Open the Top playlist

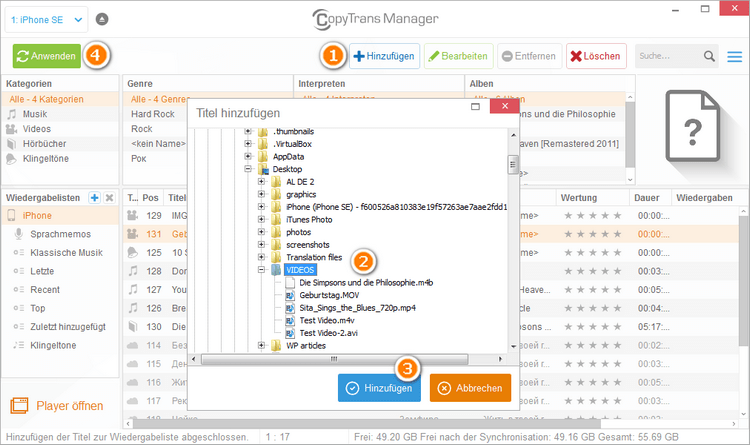[60, 308]
